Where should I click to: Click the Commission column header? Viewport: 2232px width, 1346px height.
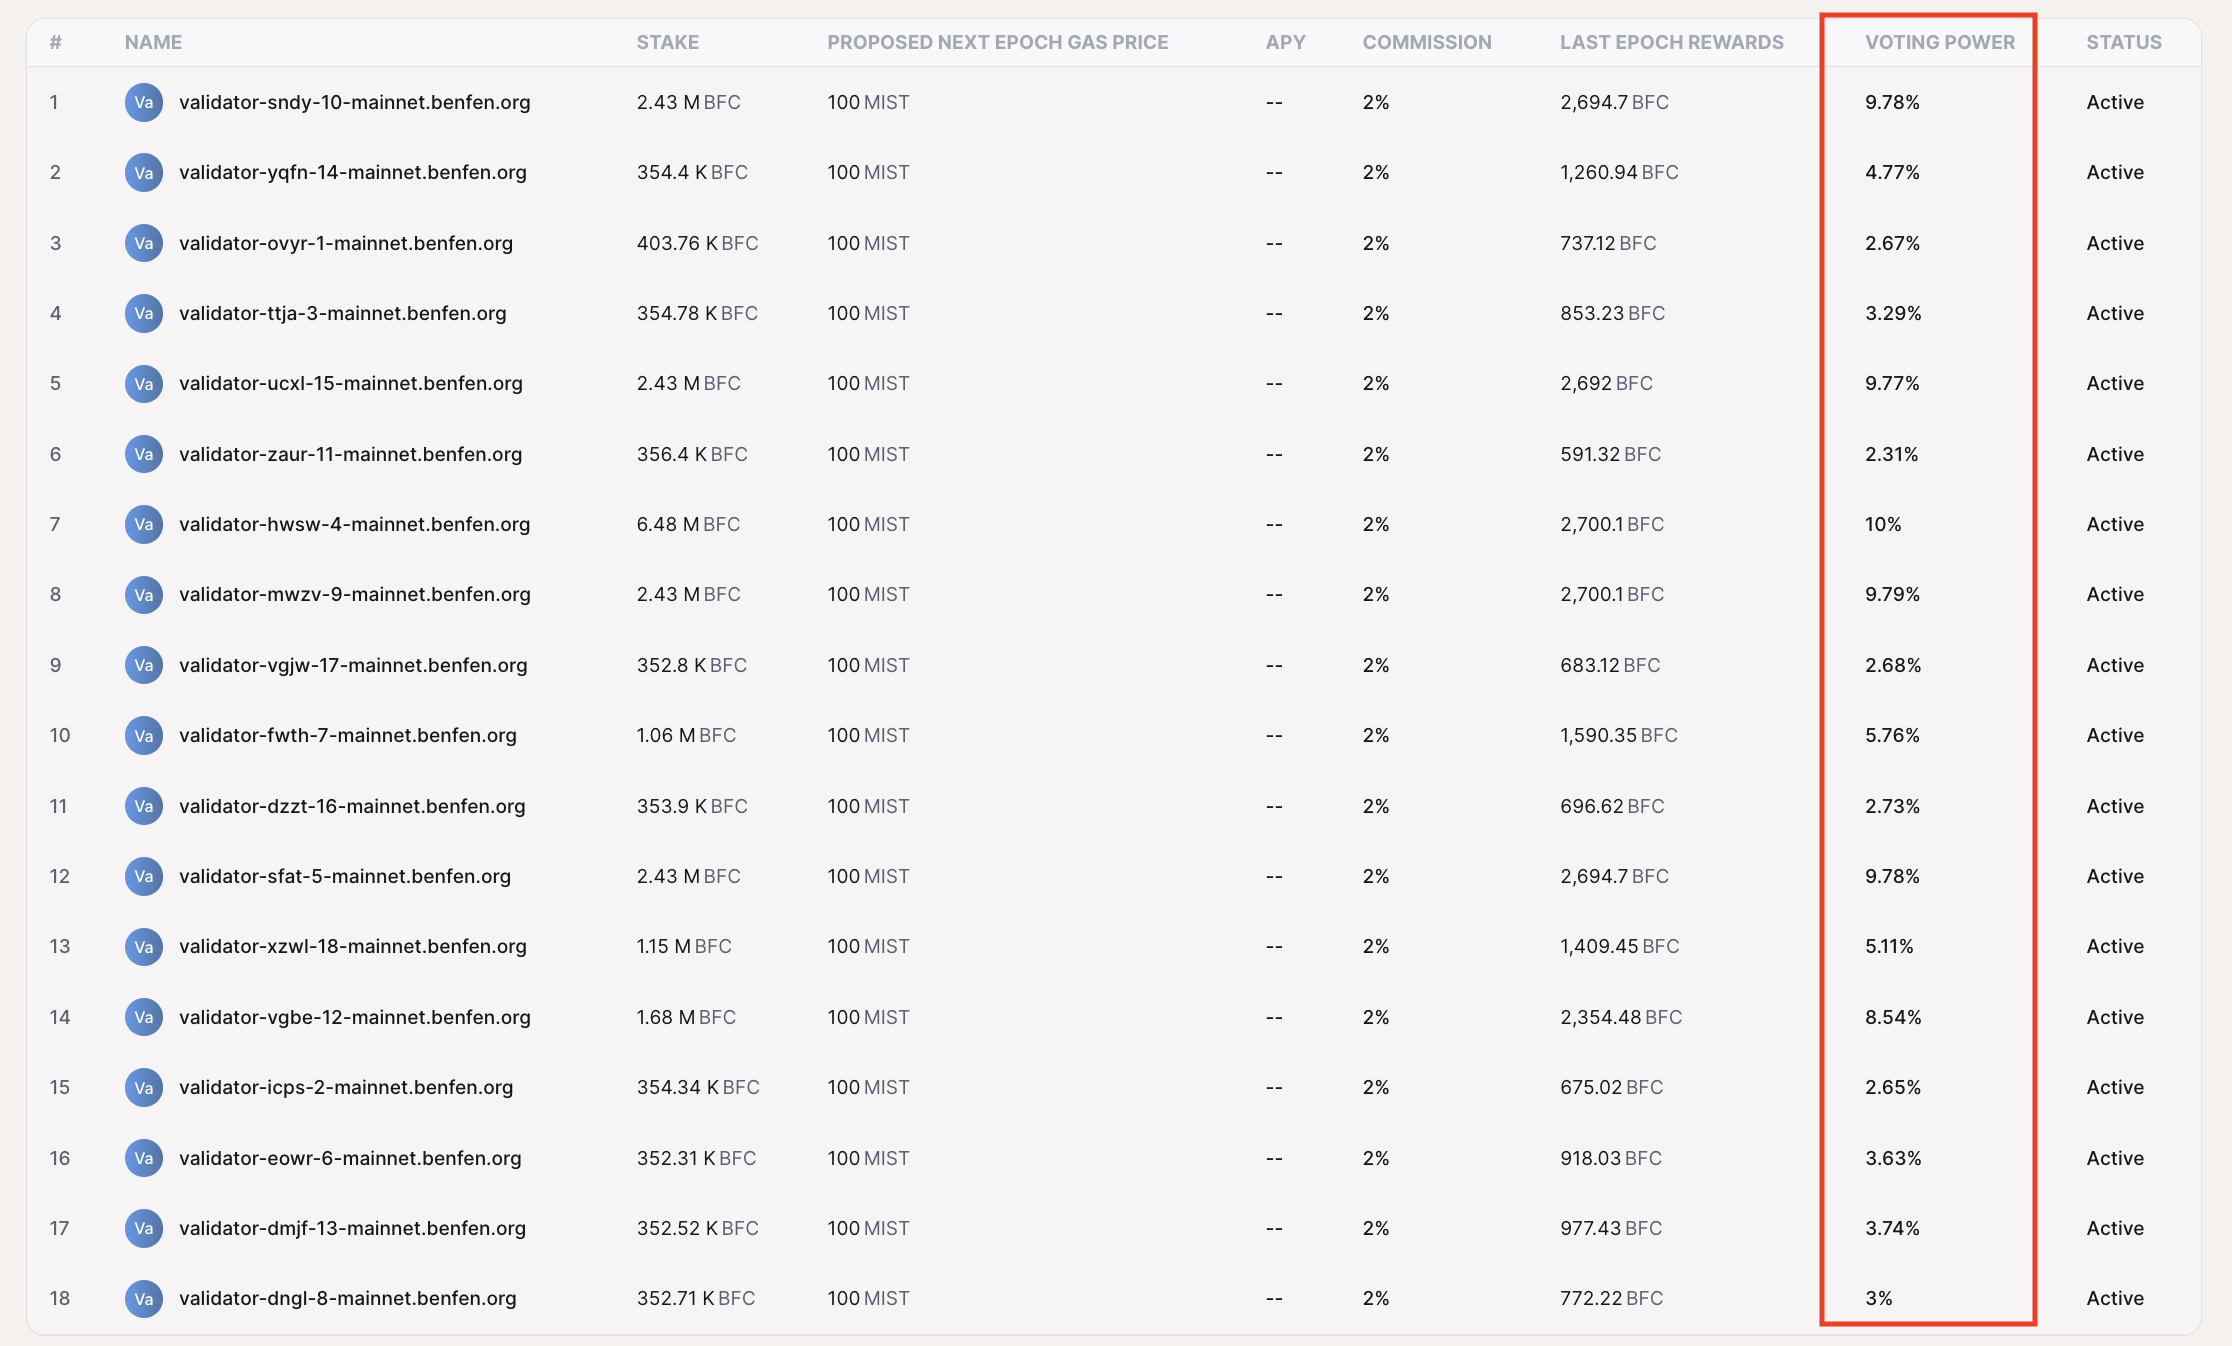click(x=1426, y=42)
